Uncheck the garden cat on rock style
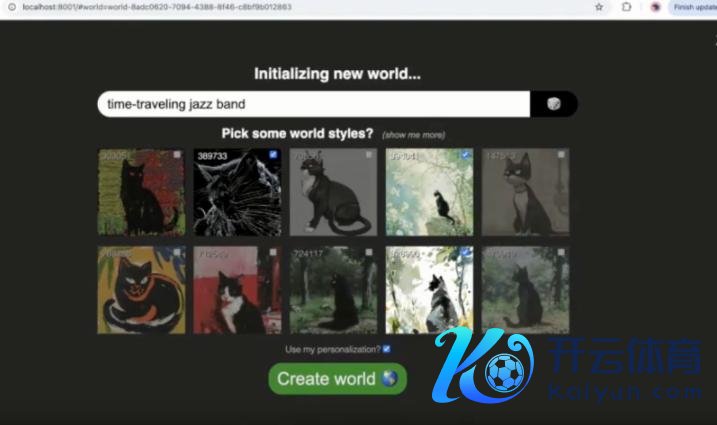This screenshot has width=717, height=425. (465, 155)
